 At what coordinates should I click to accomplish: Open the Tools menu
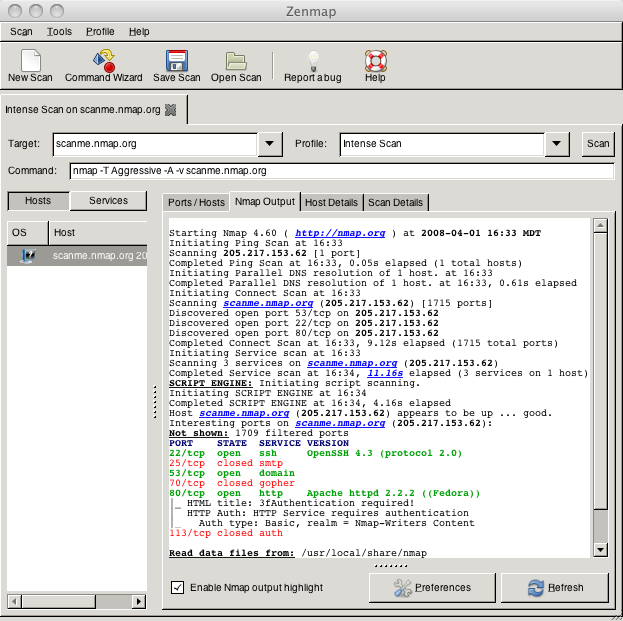(59, 31)
